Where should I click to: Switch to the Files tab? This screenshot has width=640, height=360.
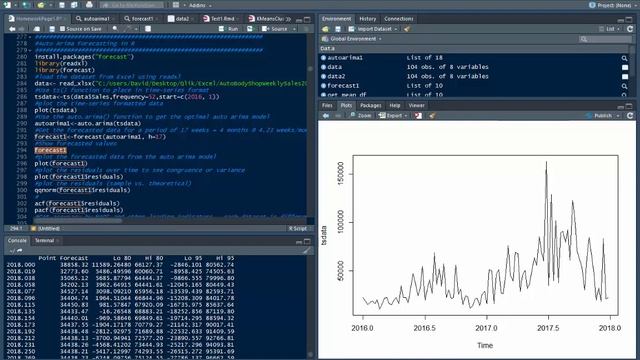pos(327,106)
